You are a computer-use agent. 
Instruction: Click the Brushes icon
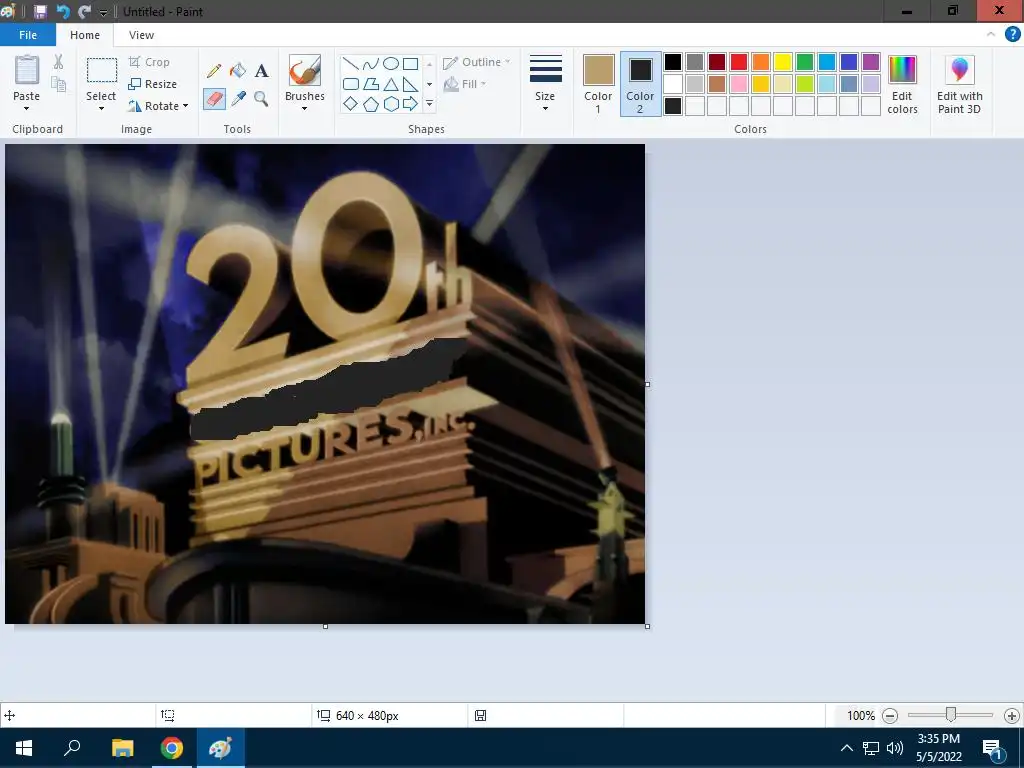click(305, 71)
